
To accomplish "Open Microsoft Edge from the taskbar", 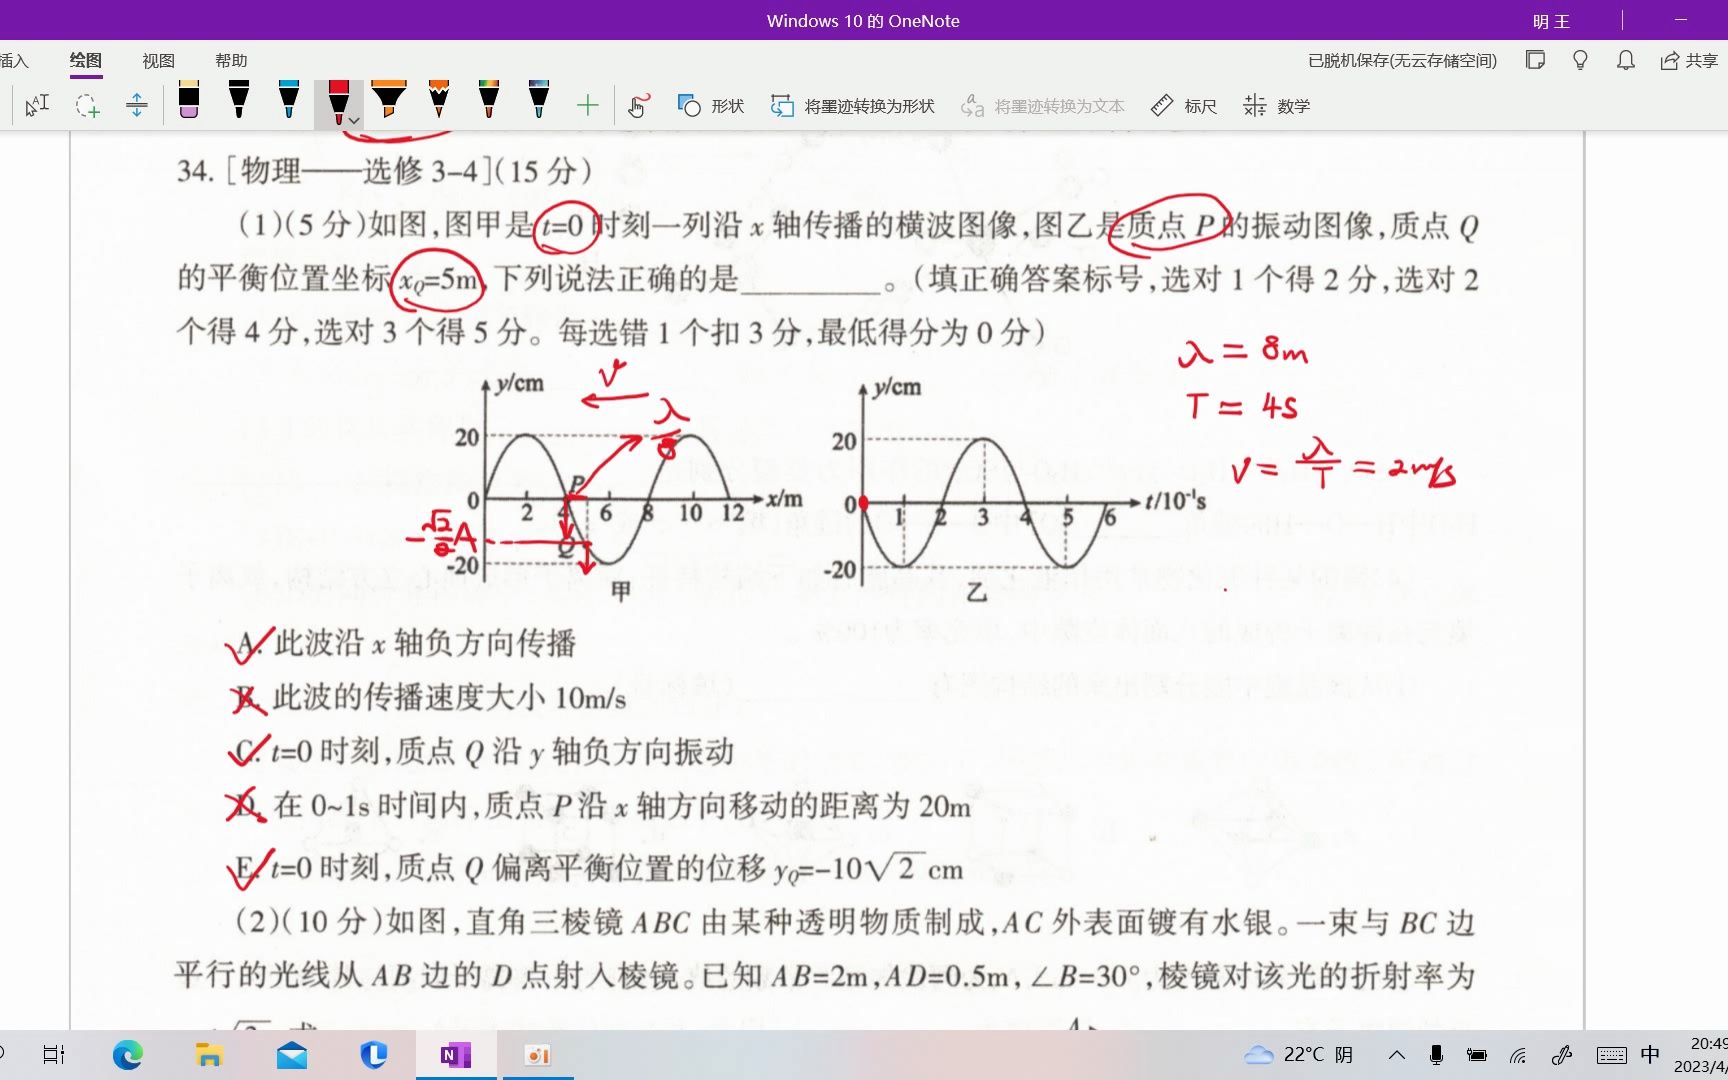I will [x=128, y=1055].
